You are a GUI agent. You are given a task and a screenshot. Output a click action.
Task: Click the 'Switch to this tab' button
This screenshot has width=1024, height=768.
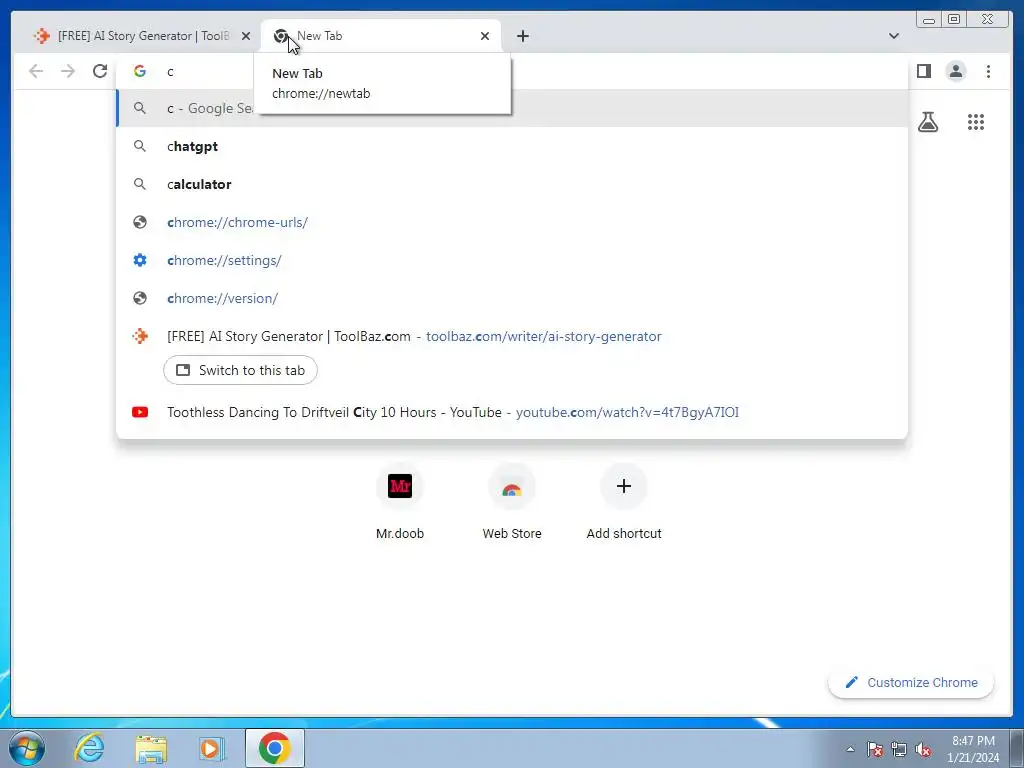[240, 370]
